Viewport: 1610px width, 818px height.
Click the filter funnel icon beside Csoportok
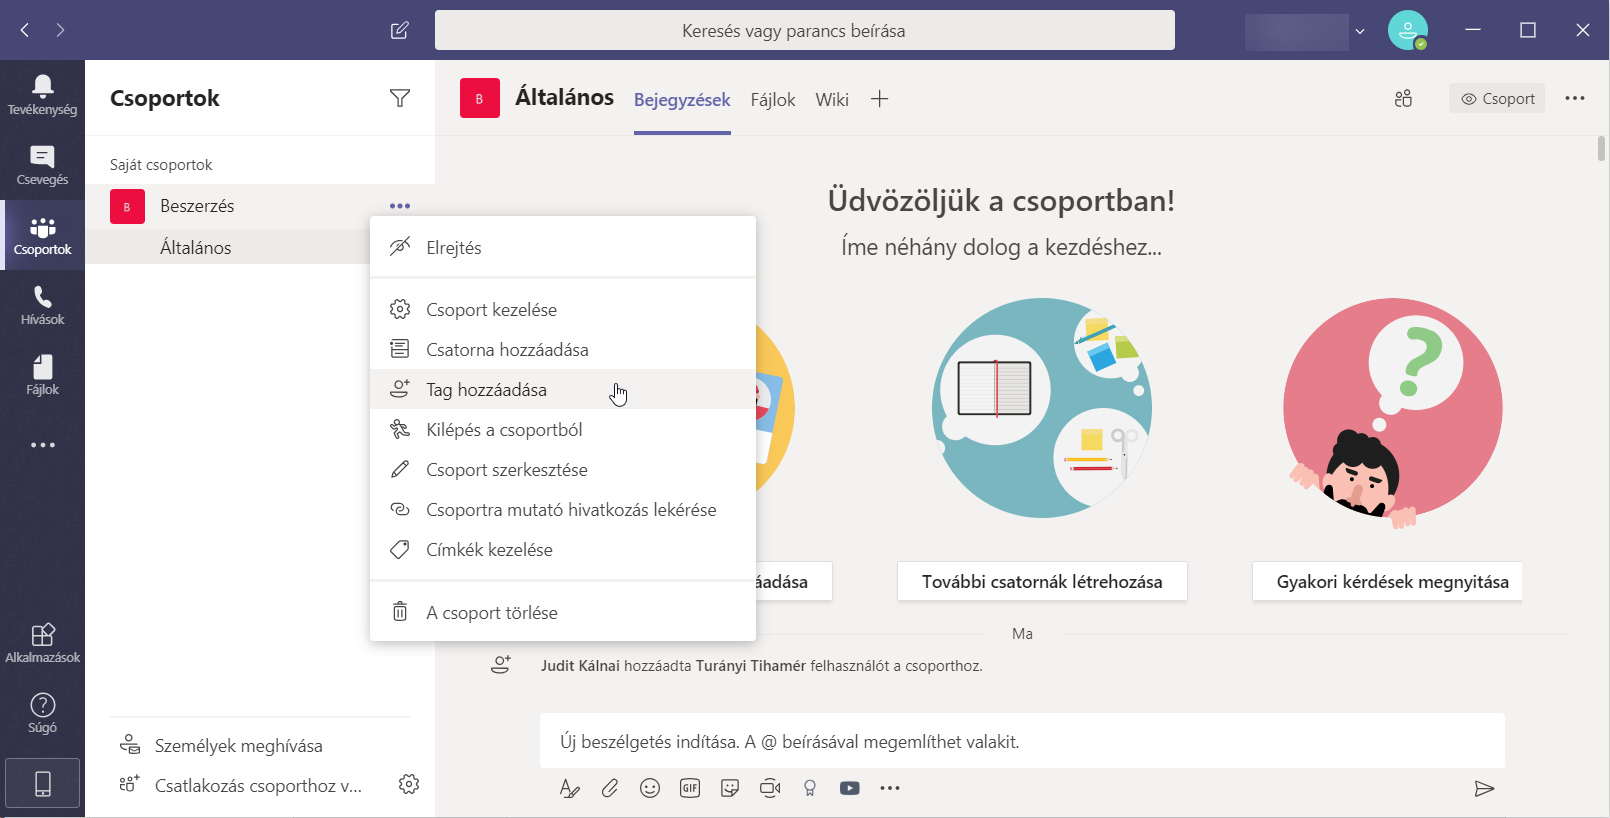coord(400,98)
